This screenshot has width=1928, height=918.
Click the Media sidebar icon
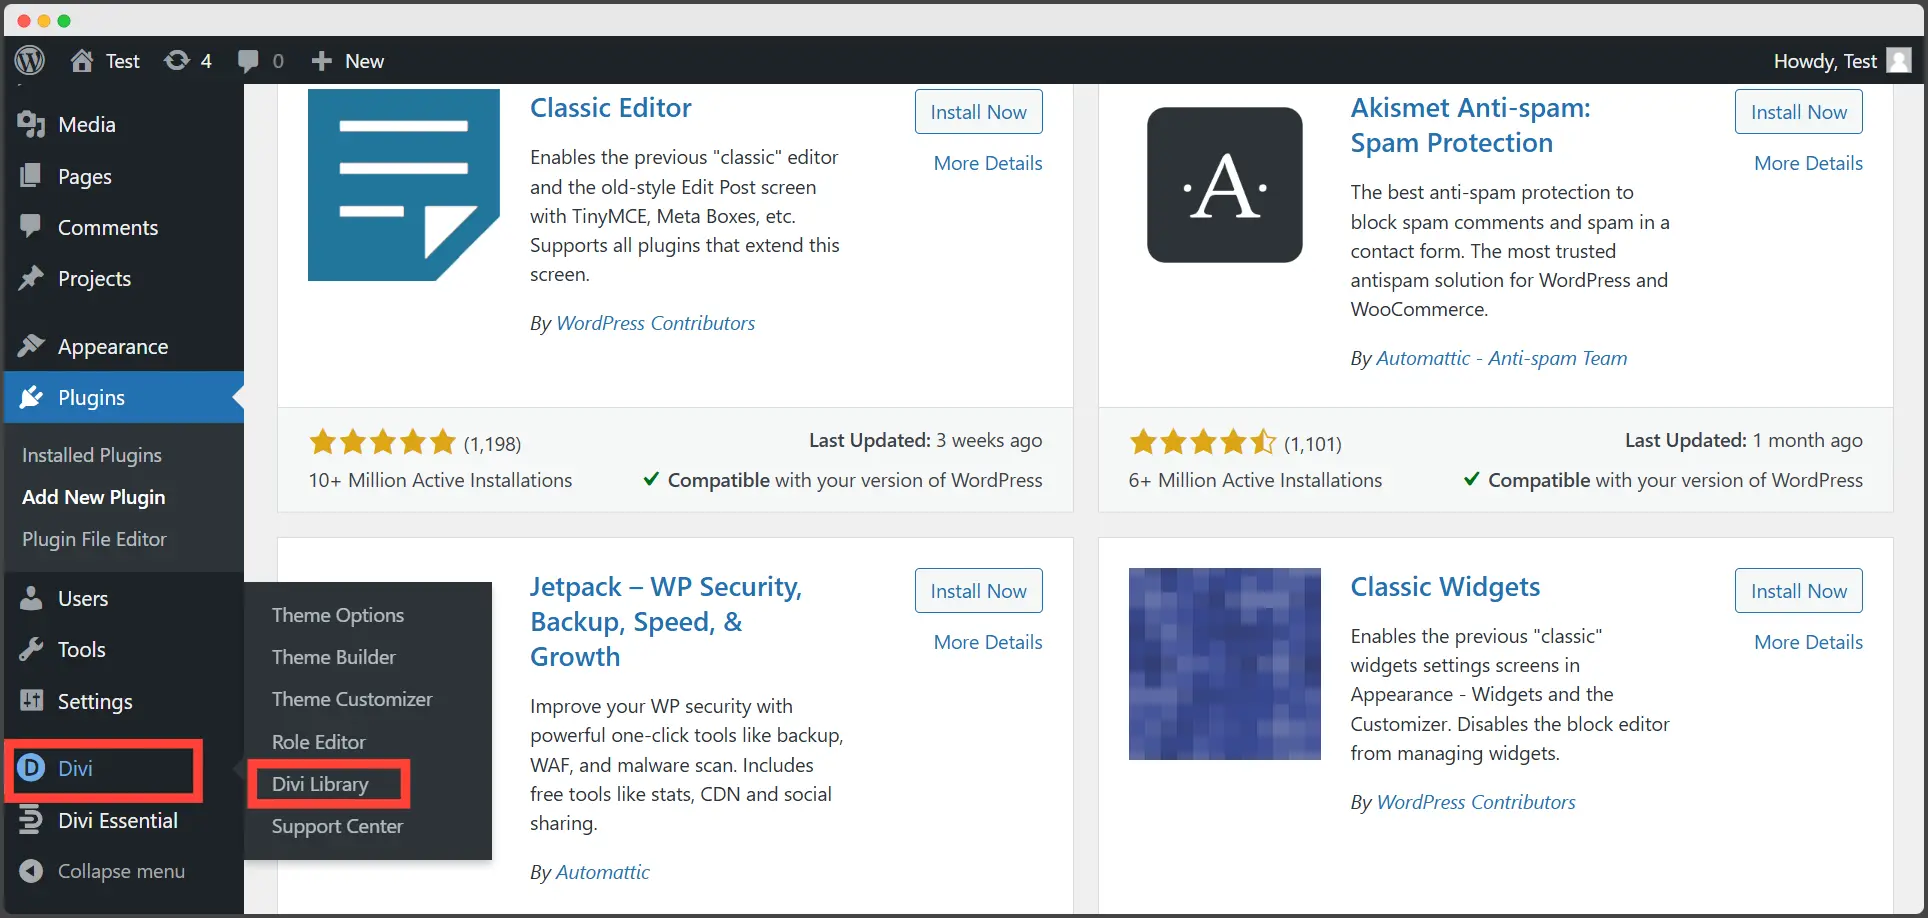(32, 124)
